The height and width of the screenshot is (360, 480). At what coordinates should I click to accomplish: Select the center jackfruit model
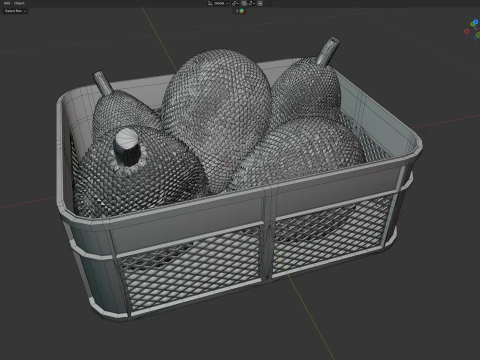tap(217, 113)
